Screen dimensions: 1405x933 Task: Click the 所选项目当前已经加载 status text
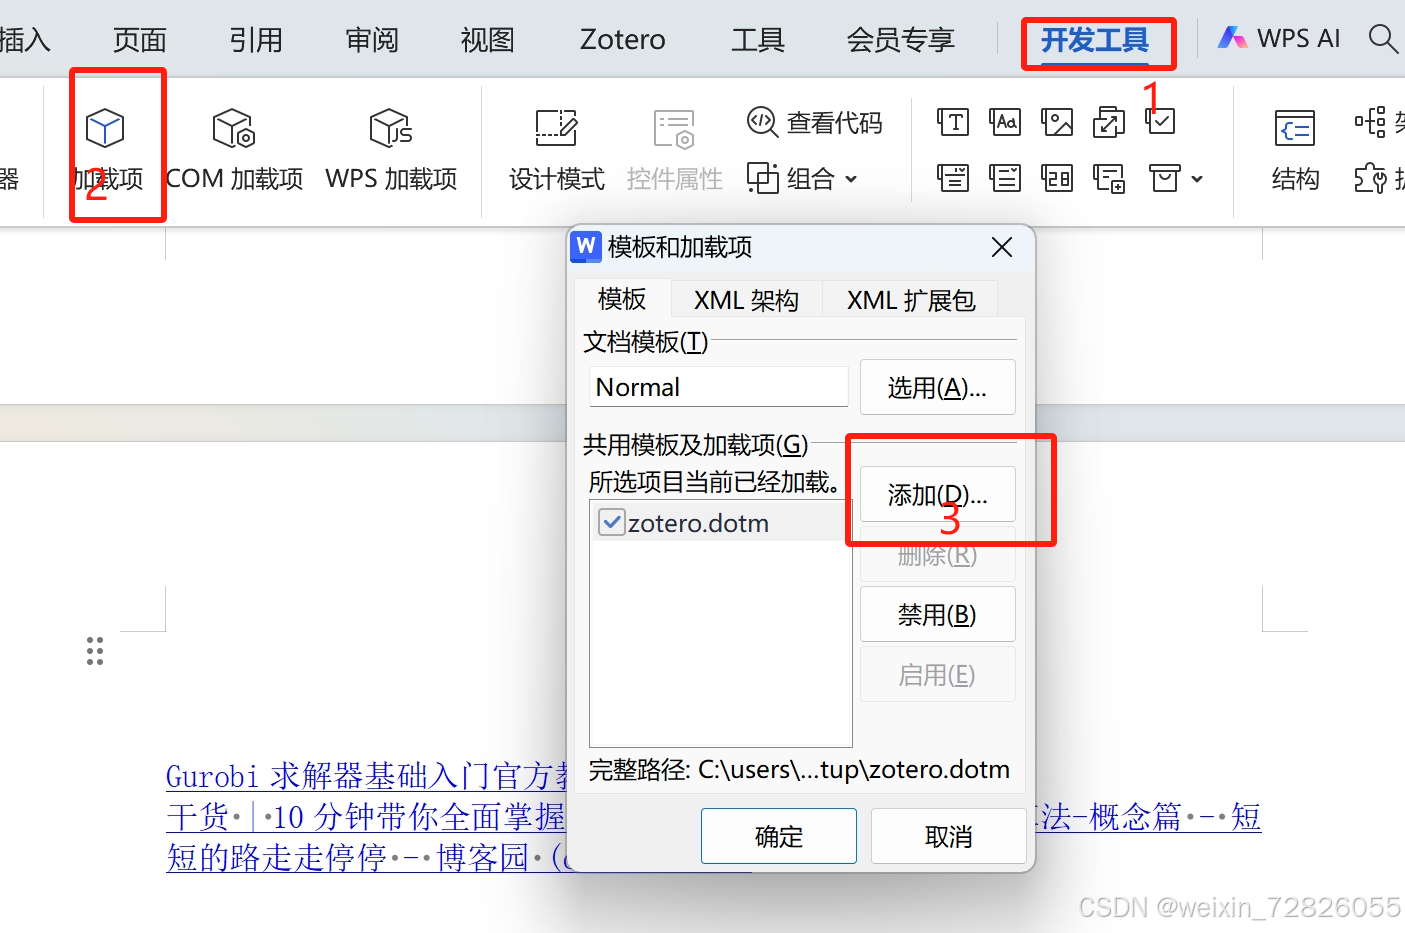pos(714,482)
